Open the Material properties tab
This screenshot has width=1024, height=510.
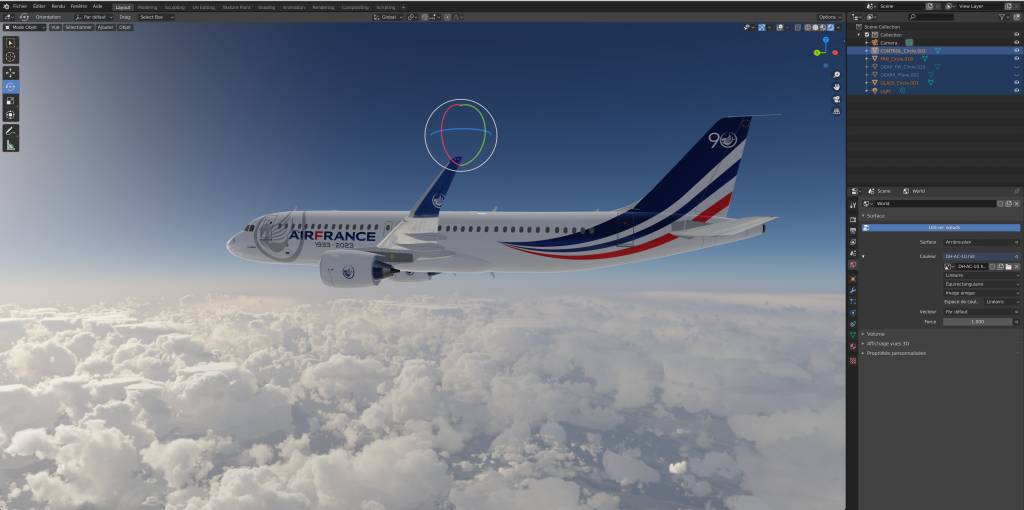click(853, 346)
